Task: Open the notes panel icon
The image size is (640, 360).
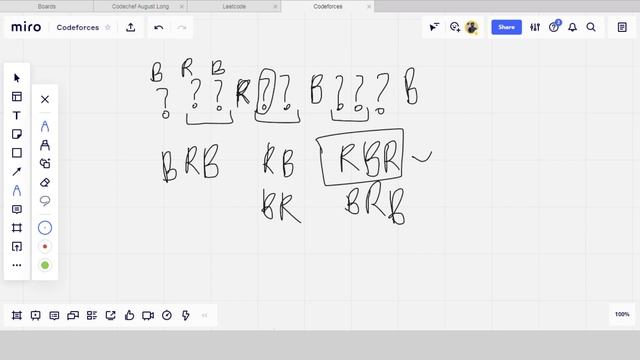Action: coord(622,27)
